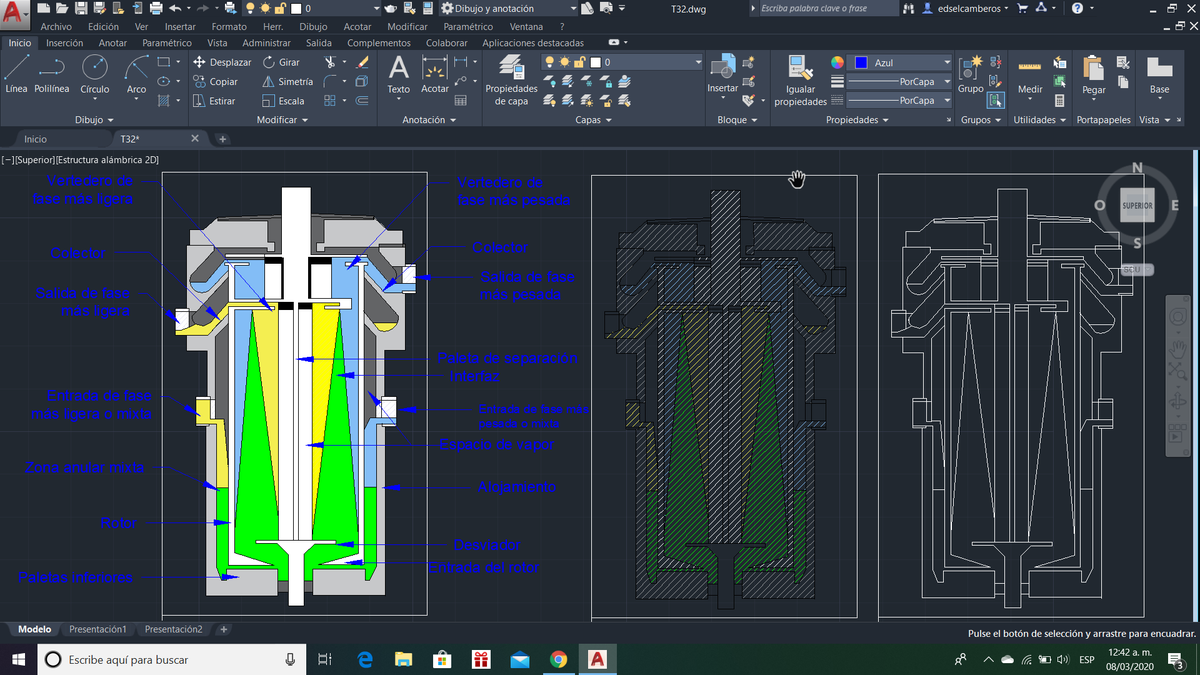This screenshot has height=675, width=1200.
Task: Click the Copiar tool in Modificar
Action: point(216,82)
